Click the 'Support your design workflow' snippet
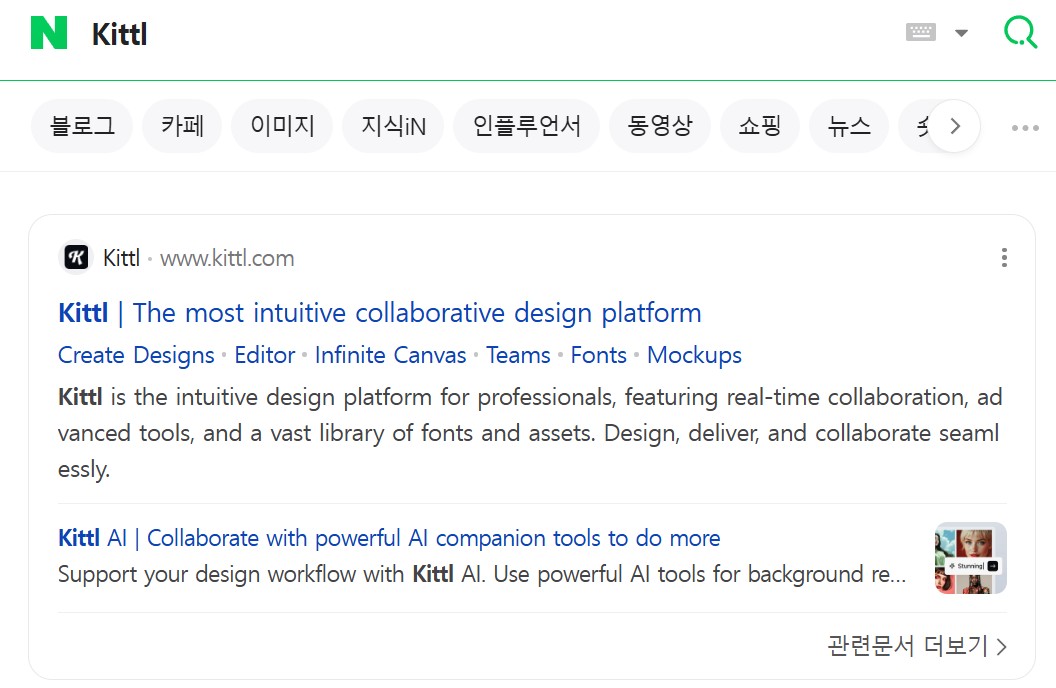Viewport: 1056px width, 688px height. pyautogui.click(x=482, y=574)
